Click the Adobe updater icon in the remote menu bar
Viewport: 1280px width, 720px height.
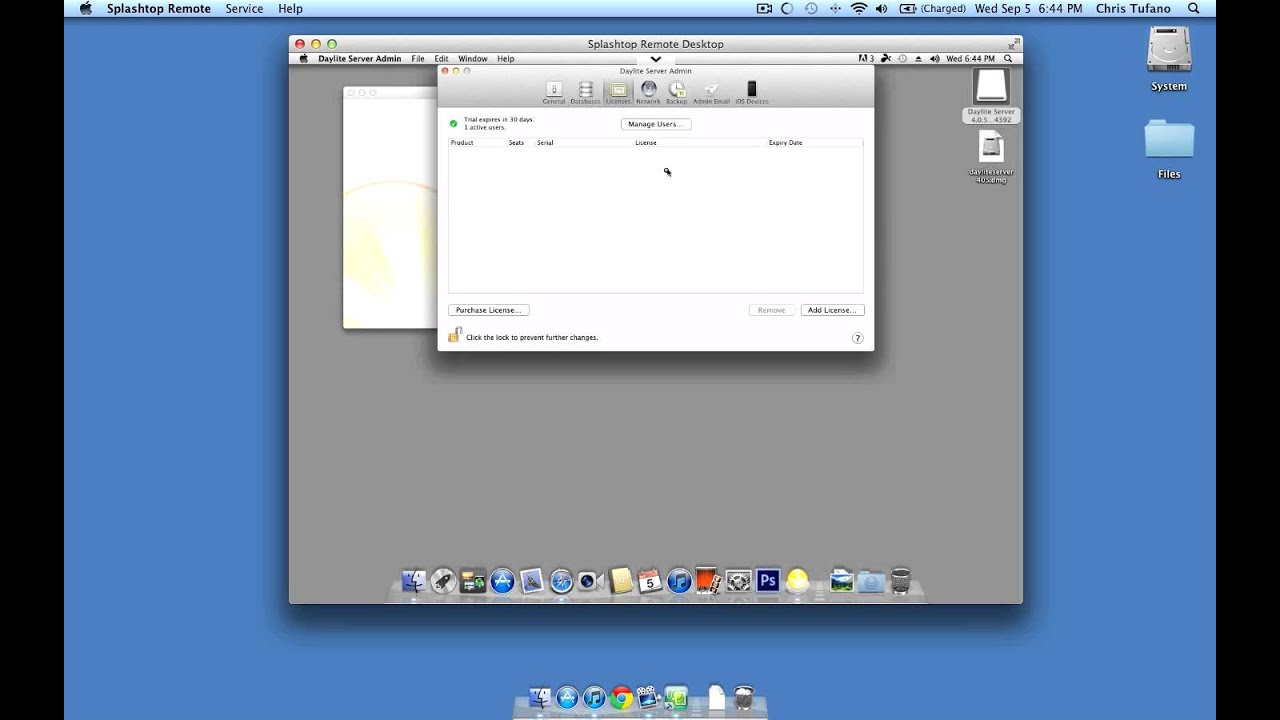(866, 59)
